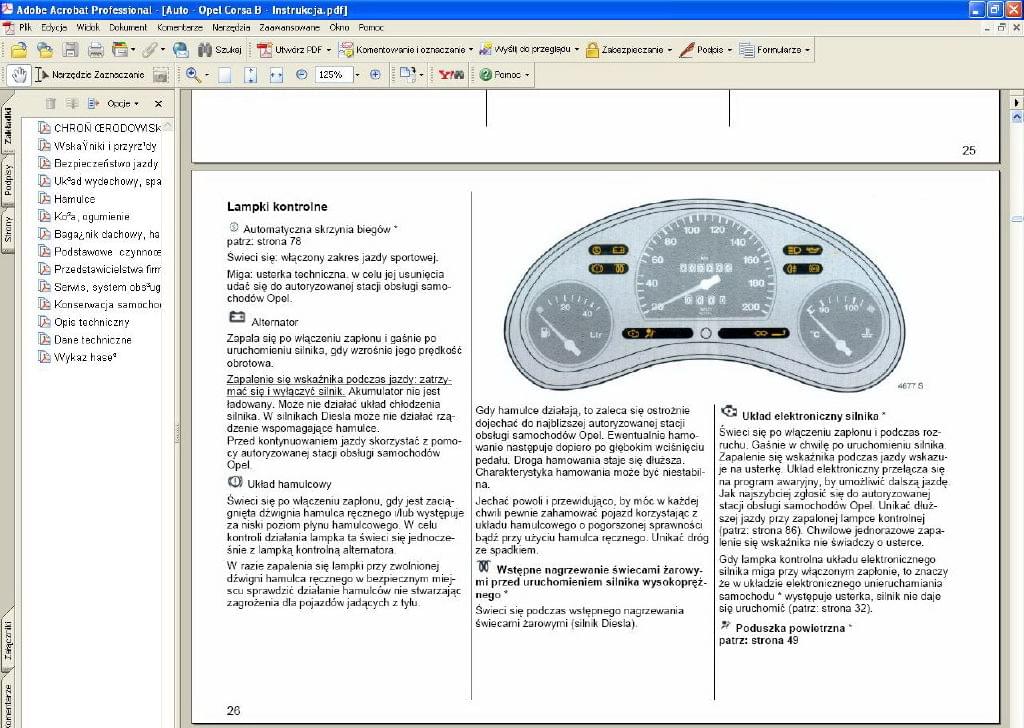
Task: Open the paperclip attach dropdown arrow
Action: coord(163,50)
